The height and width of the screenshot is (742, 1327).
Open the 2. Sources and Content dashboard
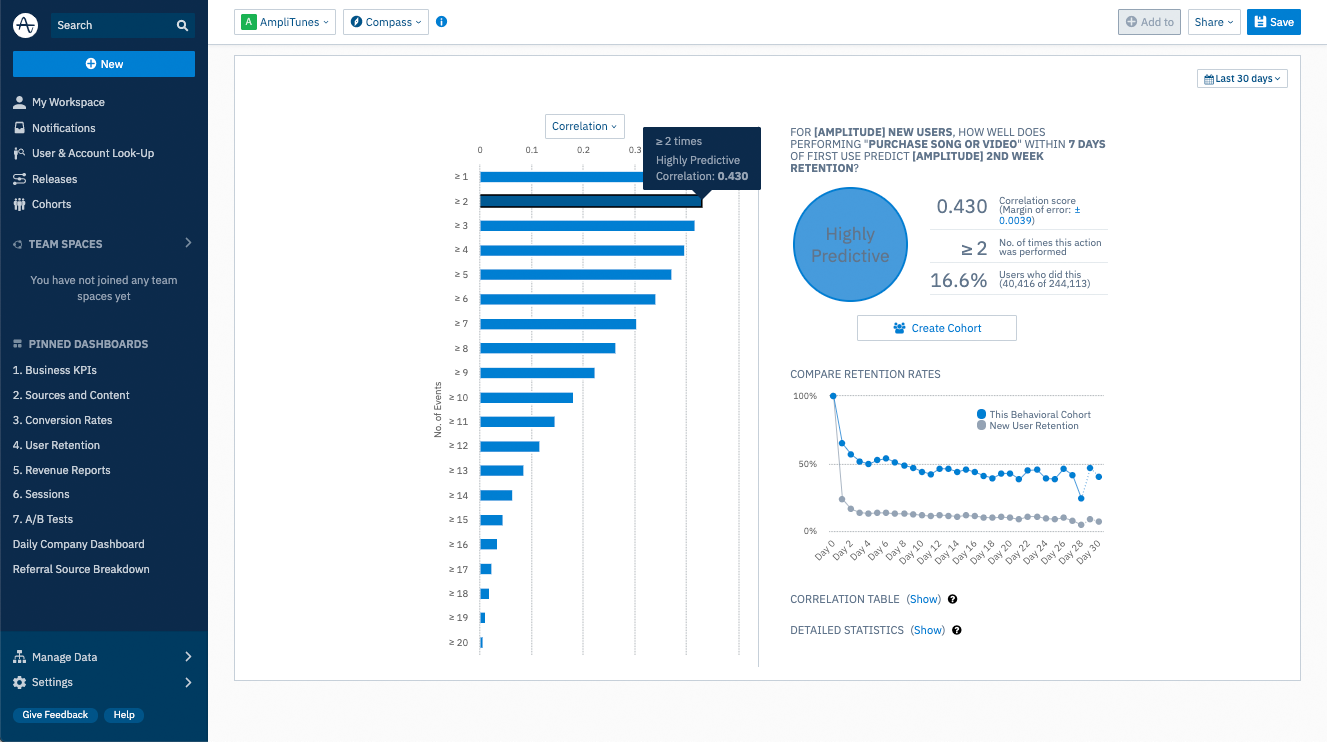(71, 395)
